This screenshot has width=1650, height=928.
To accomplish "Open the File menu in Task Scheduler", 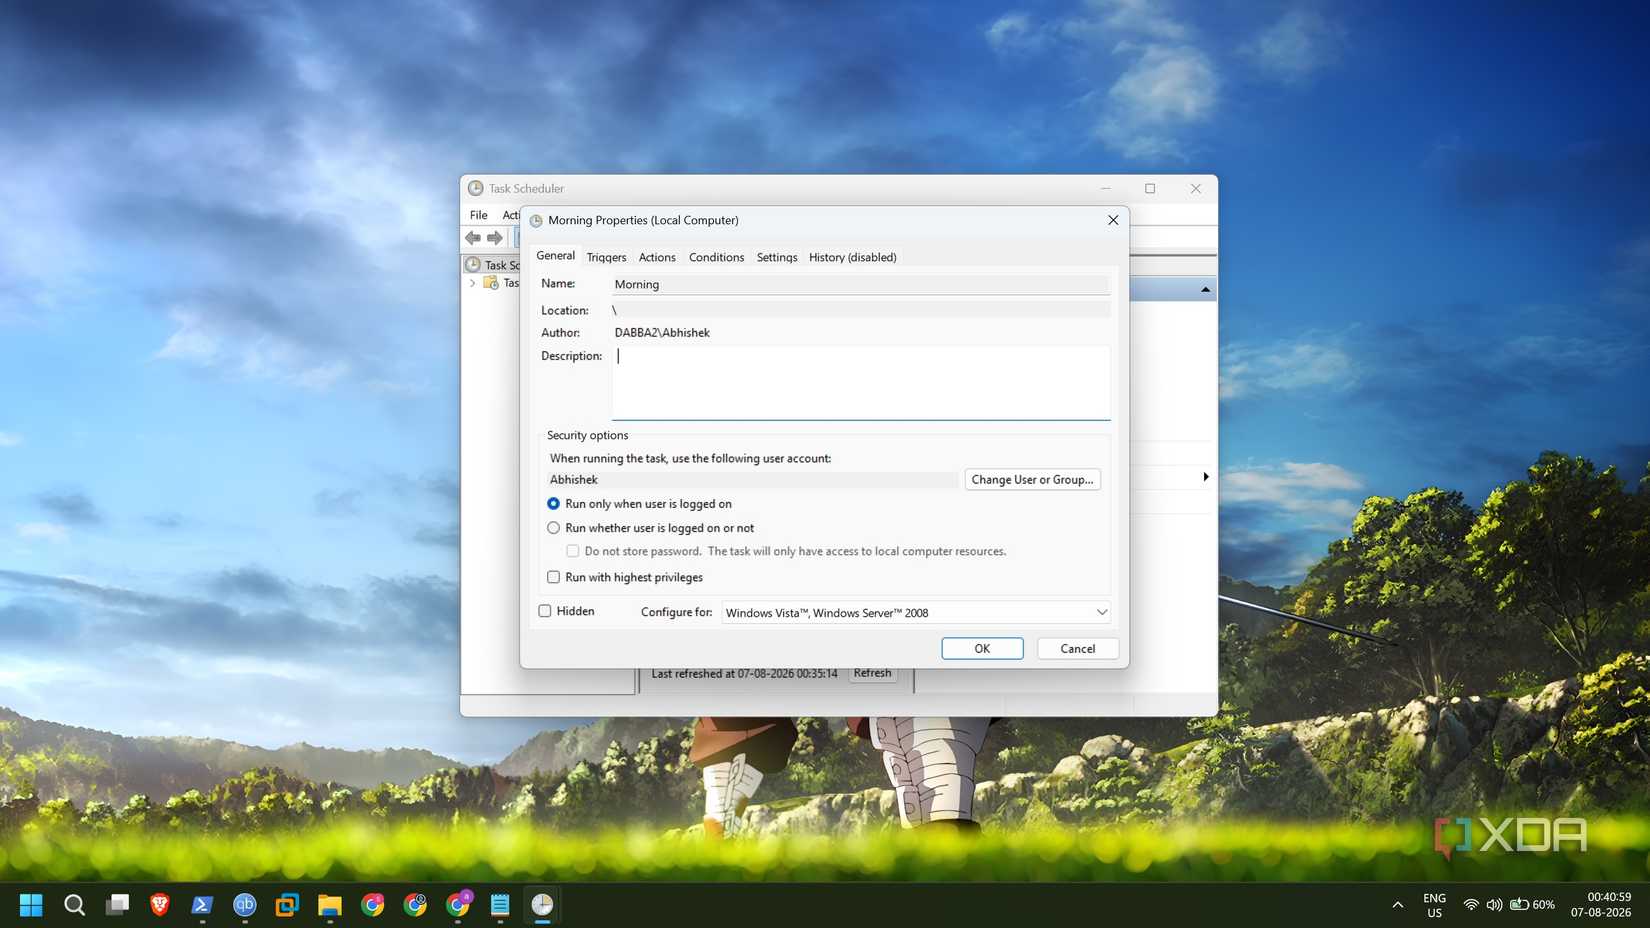I will [479, 215].
